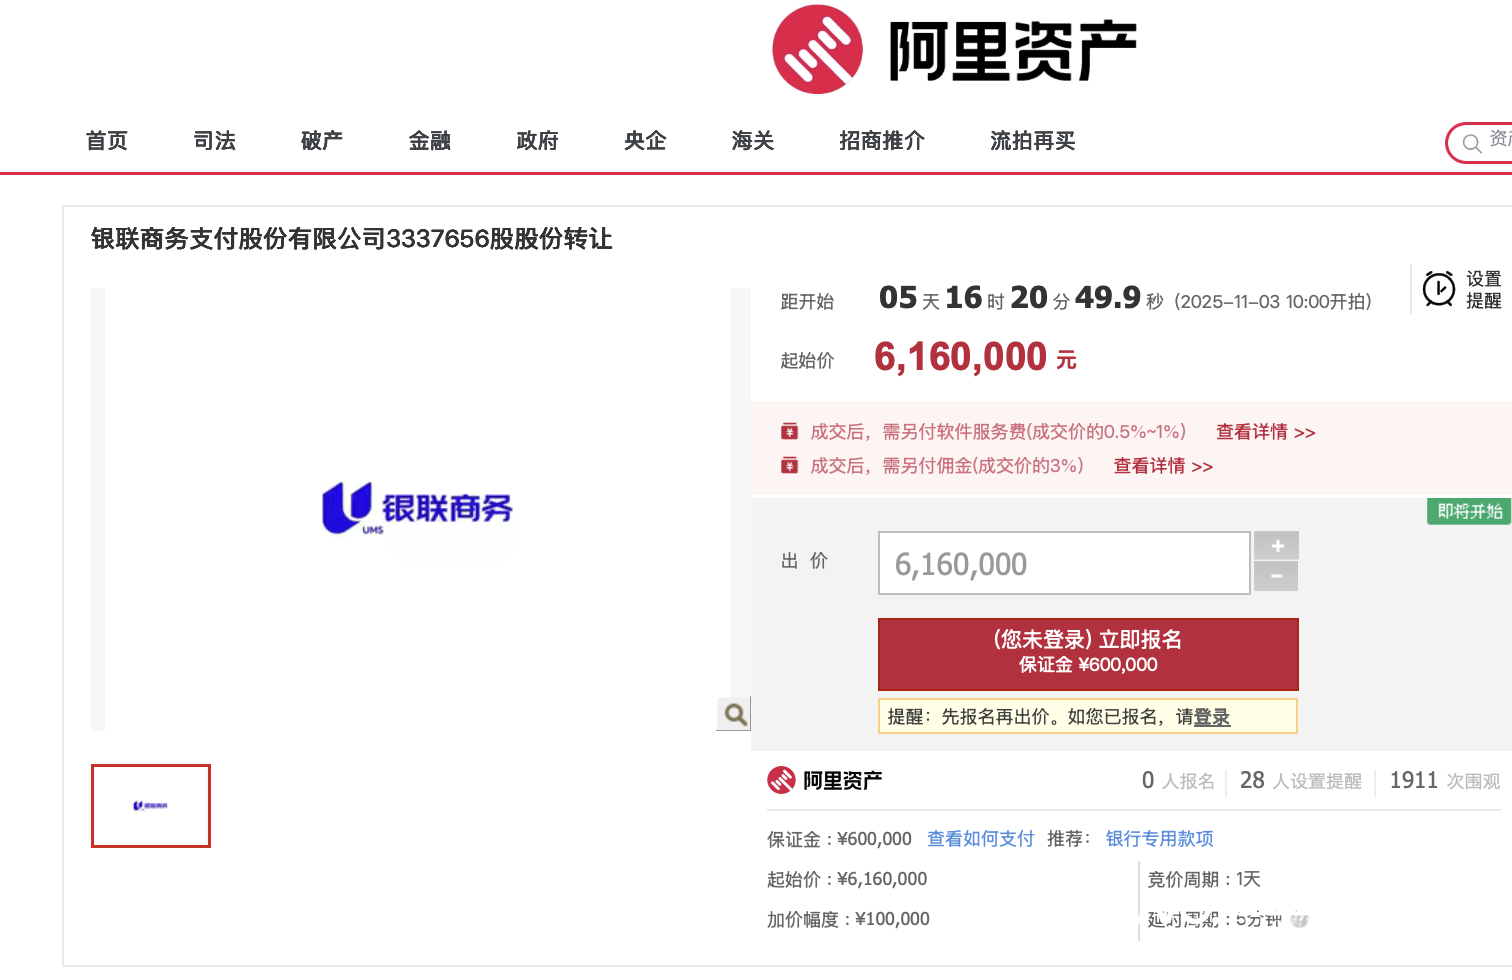1512x980 pixels.
Task: Click the 立即报名 registration button
Action: tap(1087, 654)
